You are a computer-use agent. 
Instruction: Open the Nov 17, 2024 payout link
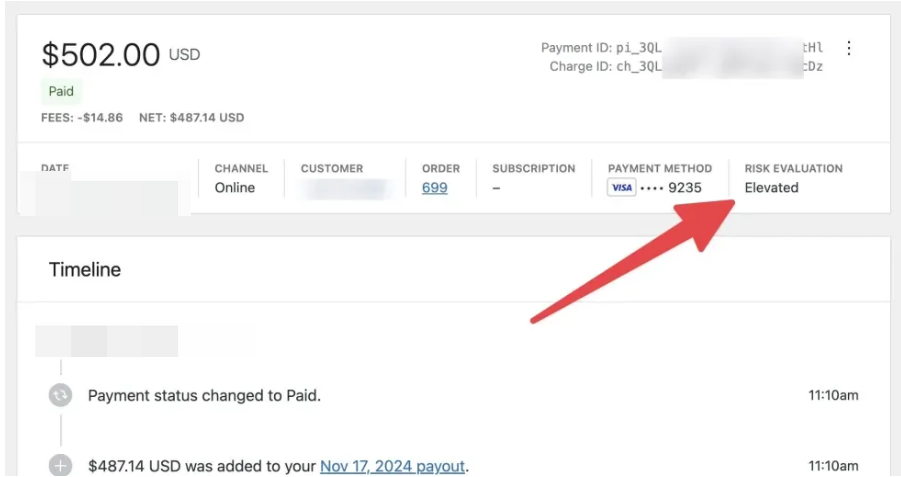392,467
